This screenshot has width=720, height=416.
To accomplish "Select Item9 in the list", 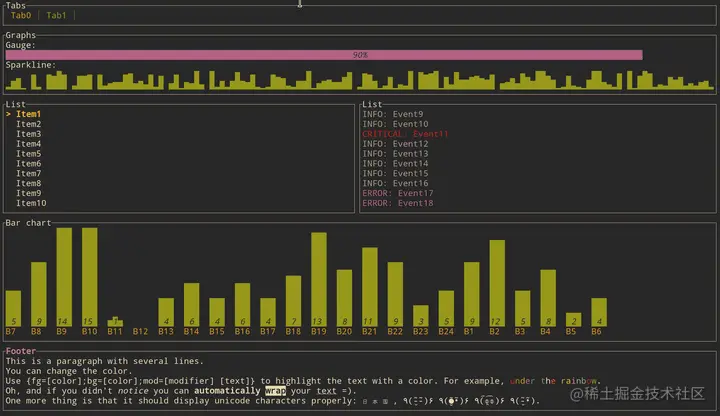I will (28, 193).
